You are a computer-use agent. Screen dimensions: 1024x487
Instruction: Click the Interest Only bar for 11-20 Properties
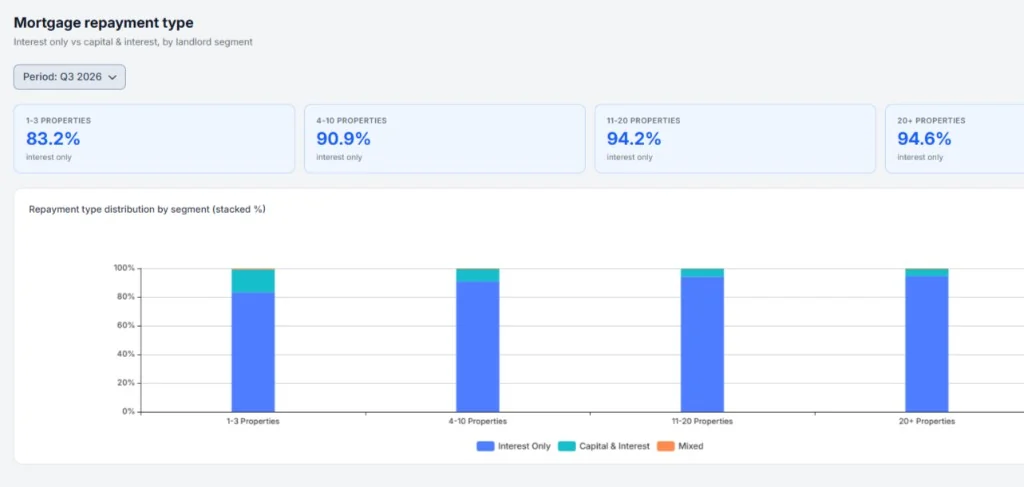coord(702,345)
